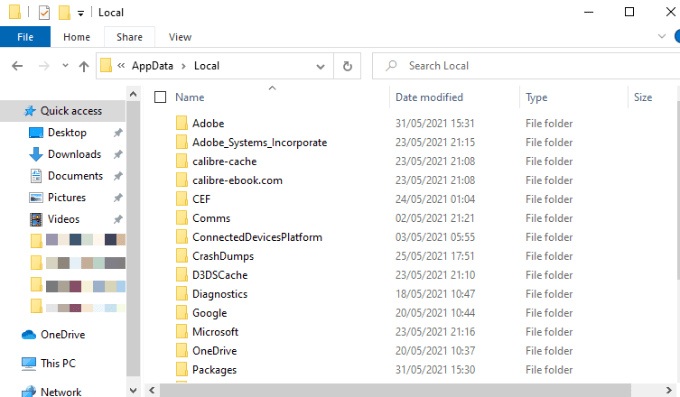This screenshot has height=397, width=680.
Task: Click navigation pane scroll up arrow
Action: (133, 94)
